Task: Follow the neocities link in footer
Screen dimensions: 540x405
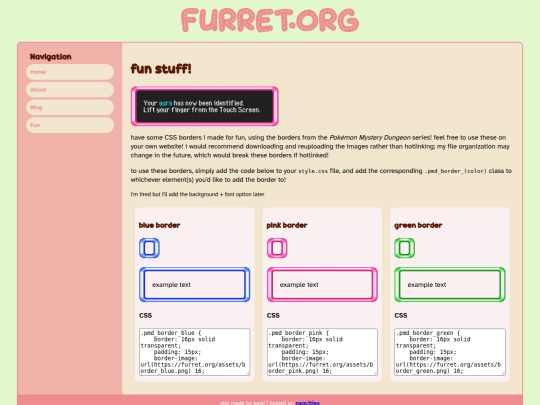Action: click(x=308, y=402)
